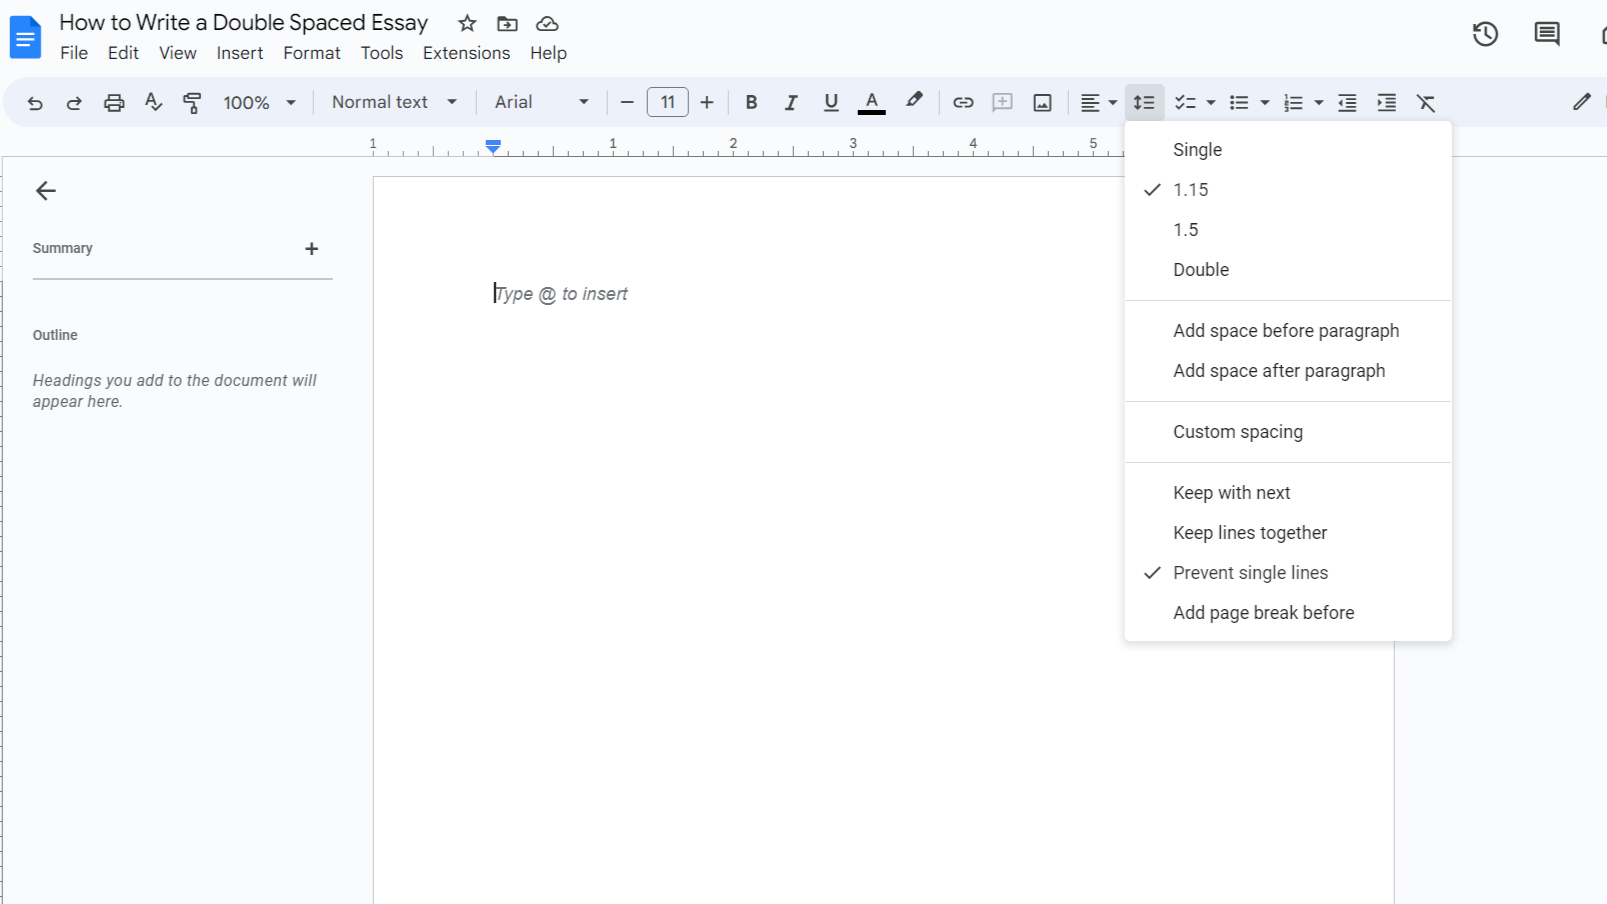Select the Paint format tool

point(191,101)
